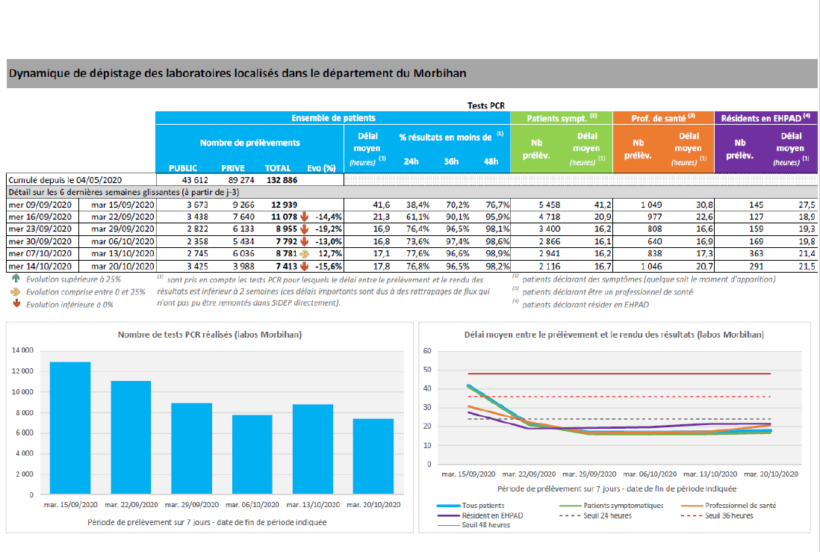Click the cumulative total '132 886'

pyautogui.click(x=282, y=180)
